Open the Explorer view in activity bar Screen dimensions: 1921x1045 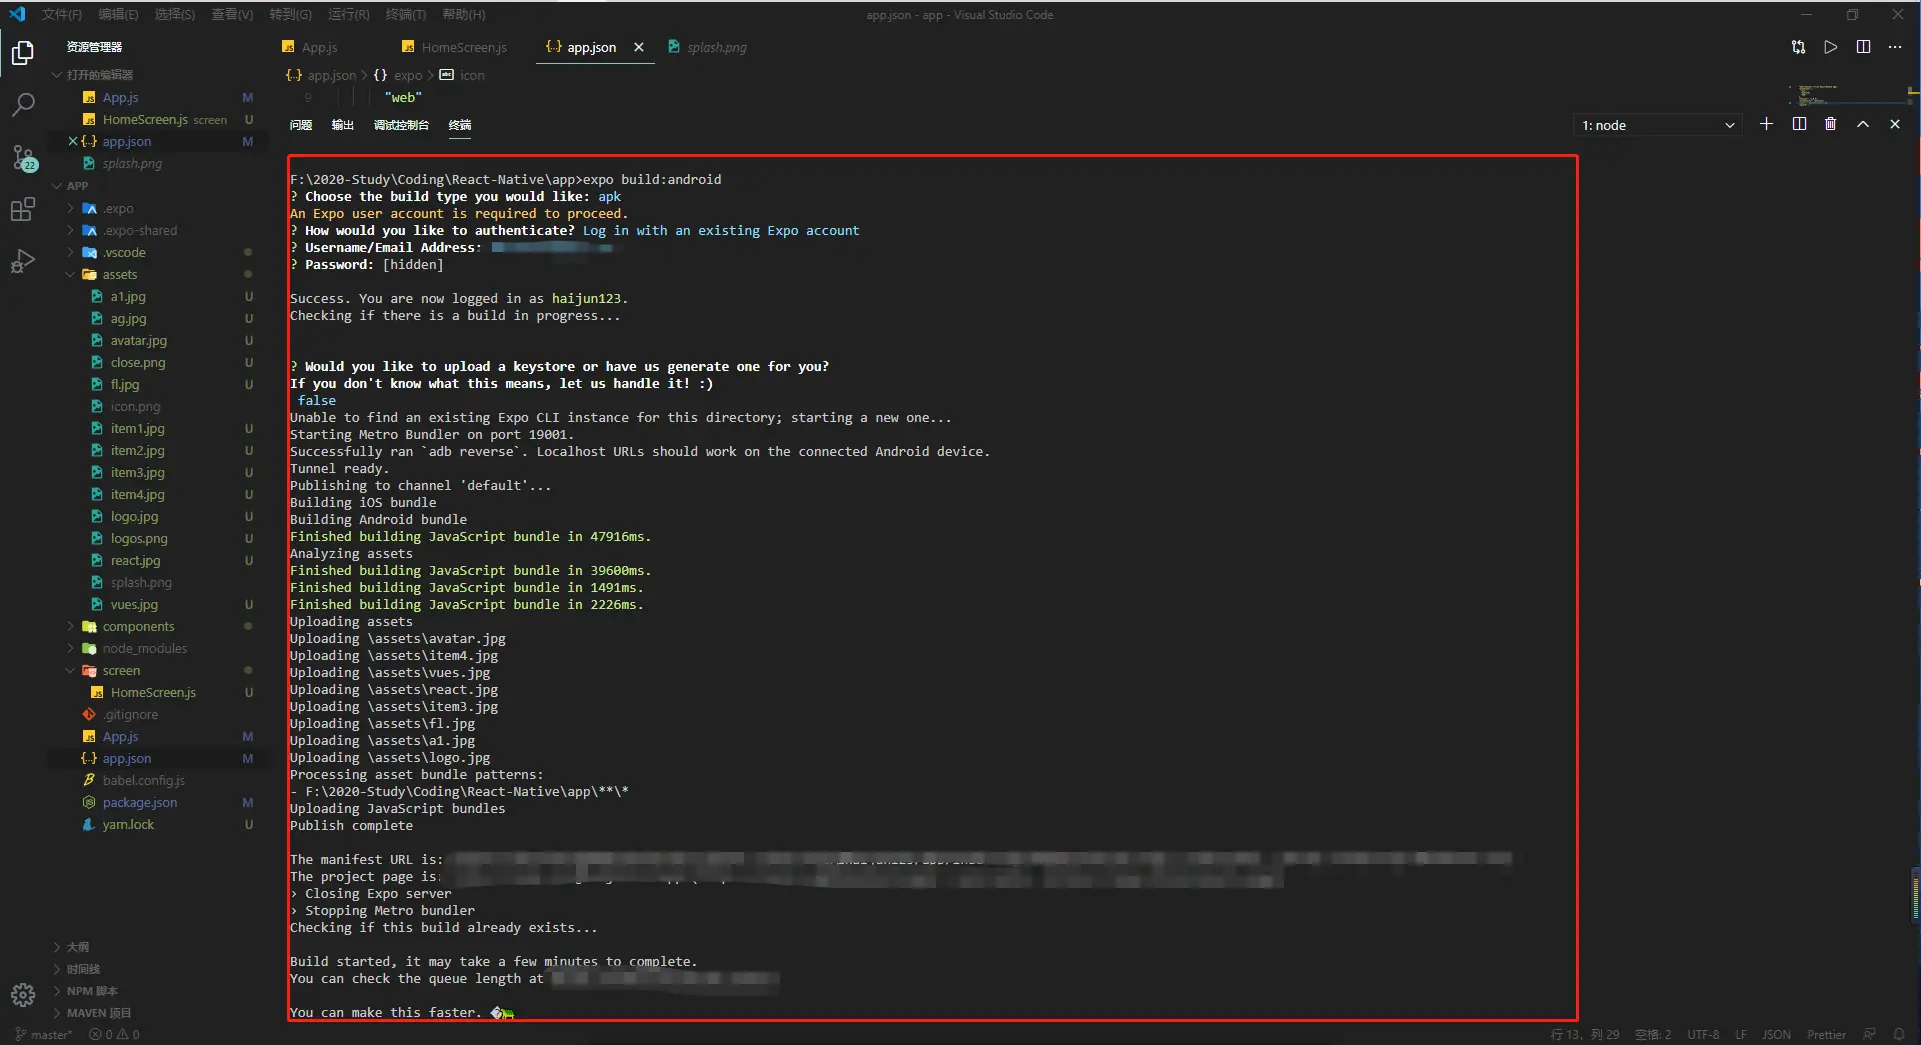pyautogui.click(x=23, y=52)
